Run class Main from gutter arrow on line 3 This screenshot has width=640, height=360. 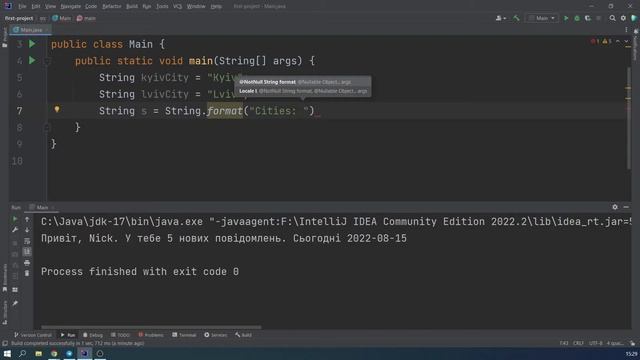32,44
